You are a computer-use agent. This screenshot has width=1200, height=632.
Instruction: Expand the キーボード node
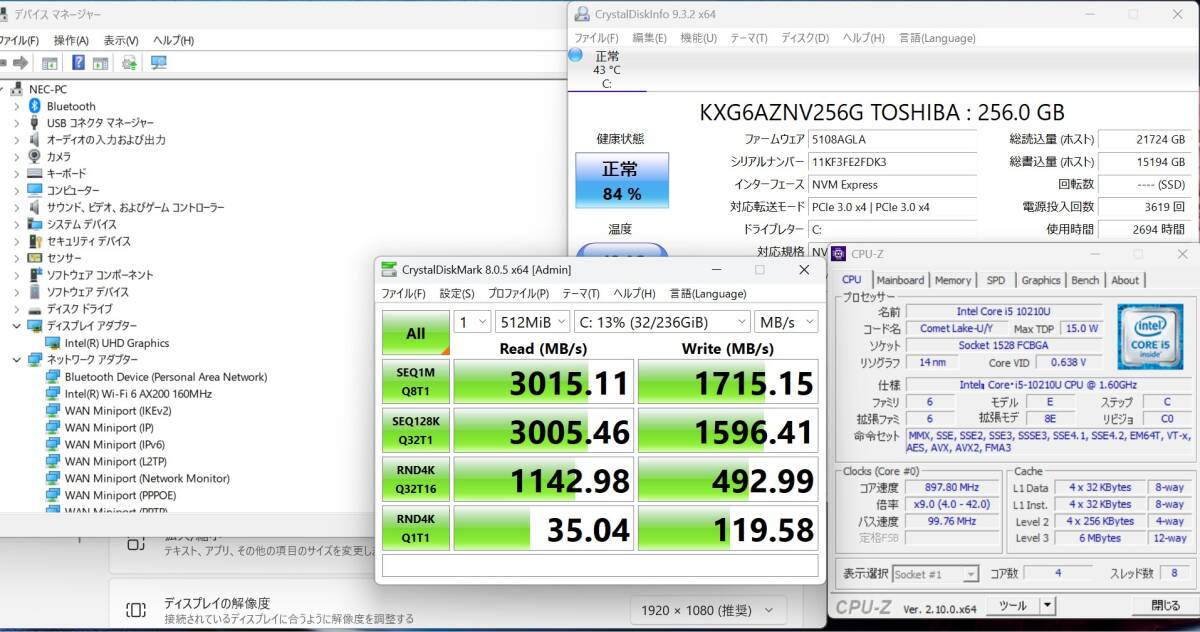(16, 173)
